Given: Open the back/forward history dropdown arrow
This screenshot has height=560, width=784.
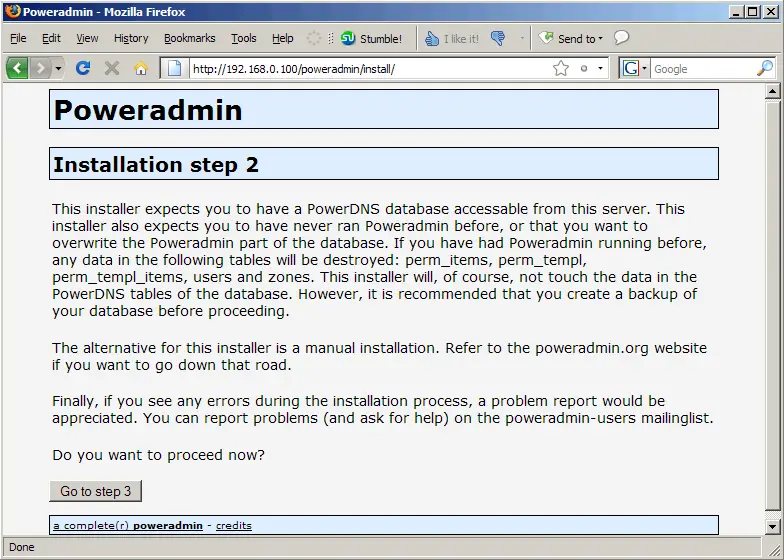Looking at the screenshot, I should (x=58, y=68).
